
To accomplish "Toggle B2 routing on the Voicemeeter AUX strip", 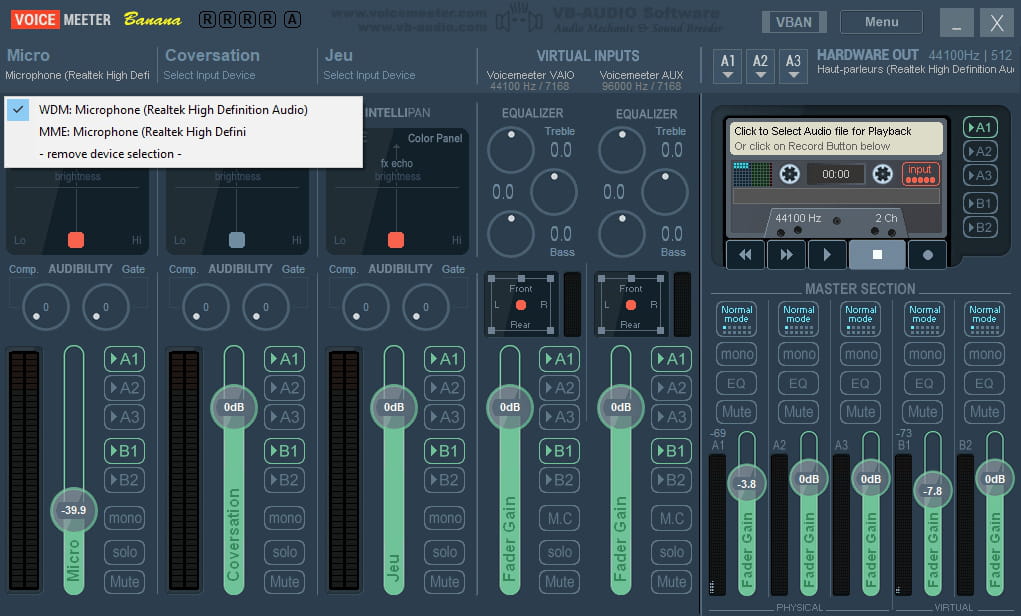I will 671,480.
